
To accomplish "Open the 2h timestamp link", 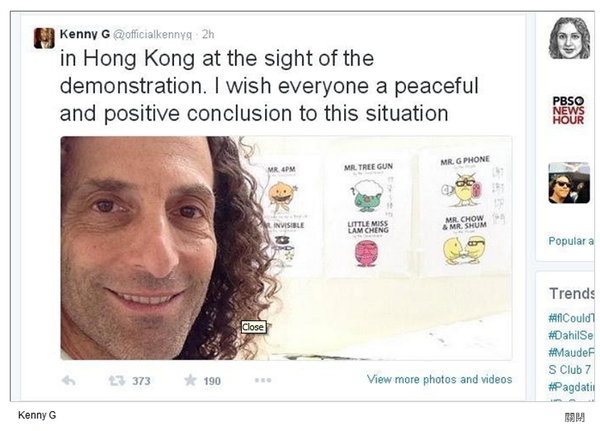I will (x=208, y=34).
